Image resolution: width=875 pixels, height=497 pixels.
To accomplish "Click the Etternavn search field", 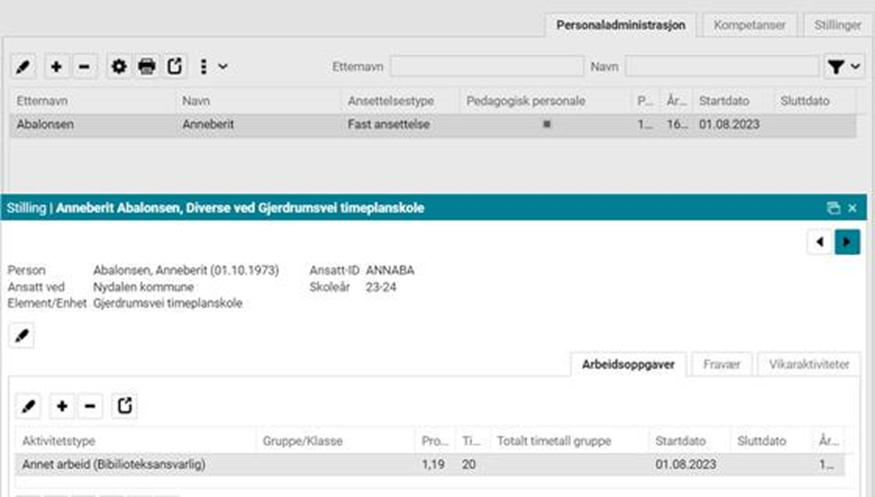I will coord(486,66).
